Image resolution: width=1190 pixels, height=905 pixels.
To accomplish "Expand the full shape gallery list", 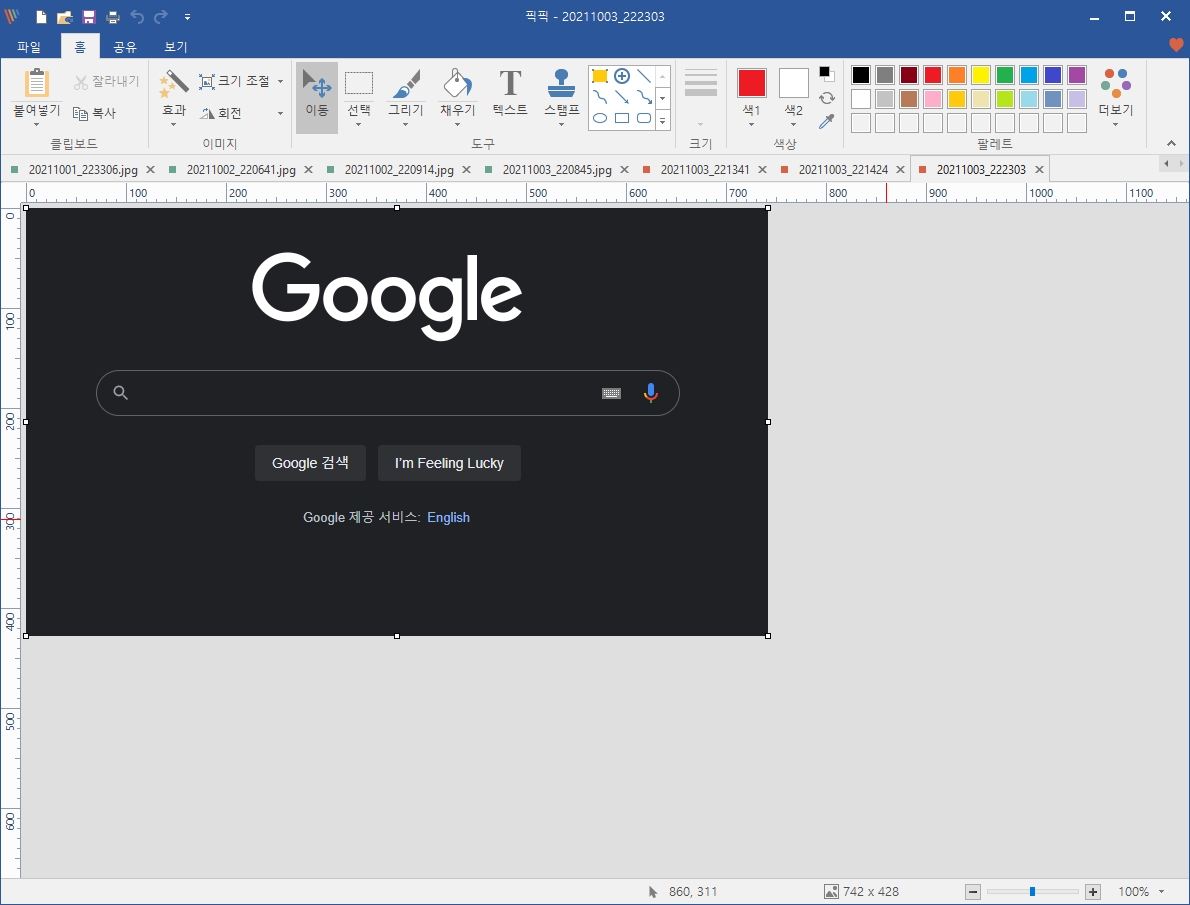I will [x=663, y=120].
